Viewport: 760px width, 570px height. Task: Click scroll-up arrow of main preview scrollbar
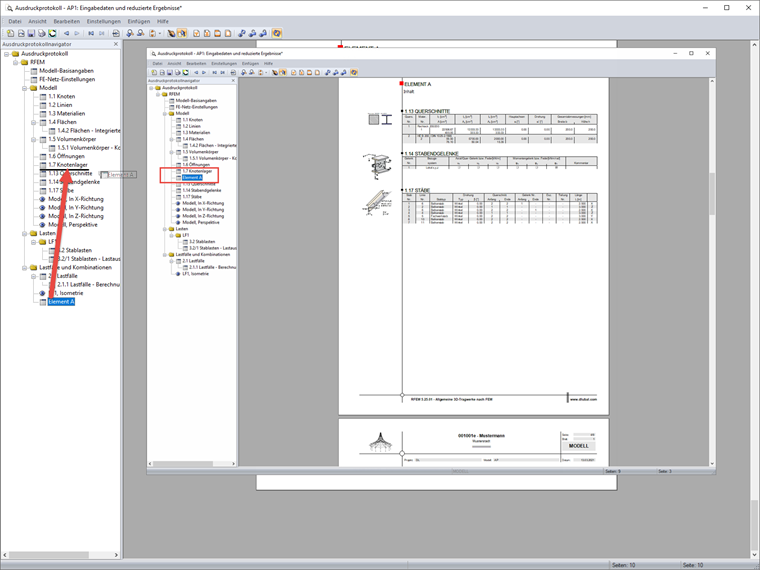click(755, 45)
